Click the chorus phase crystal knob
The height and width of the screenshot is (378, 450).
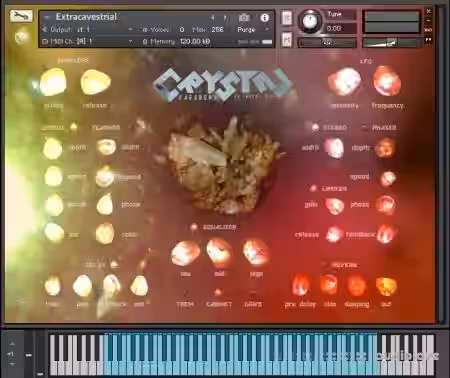54,205
